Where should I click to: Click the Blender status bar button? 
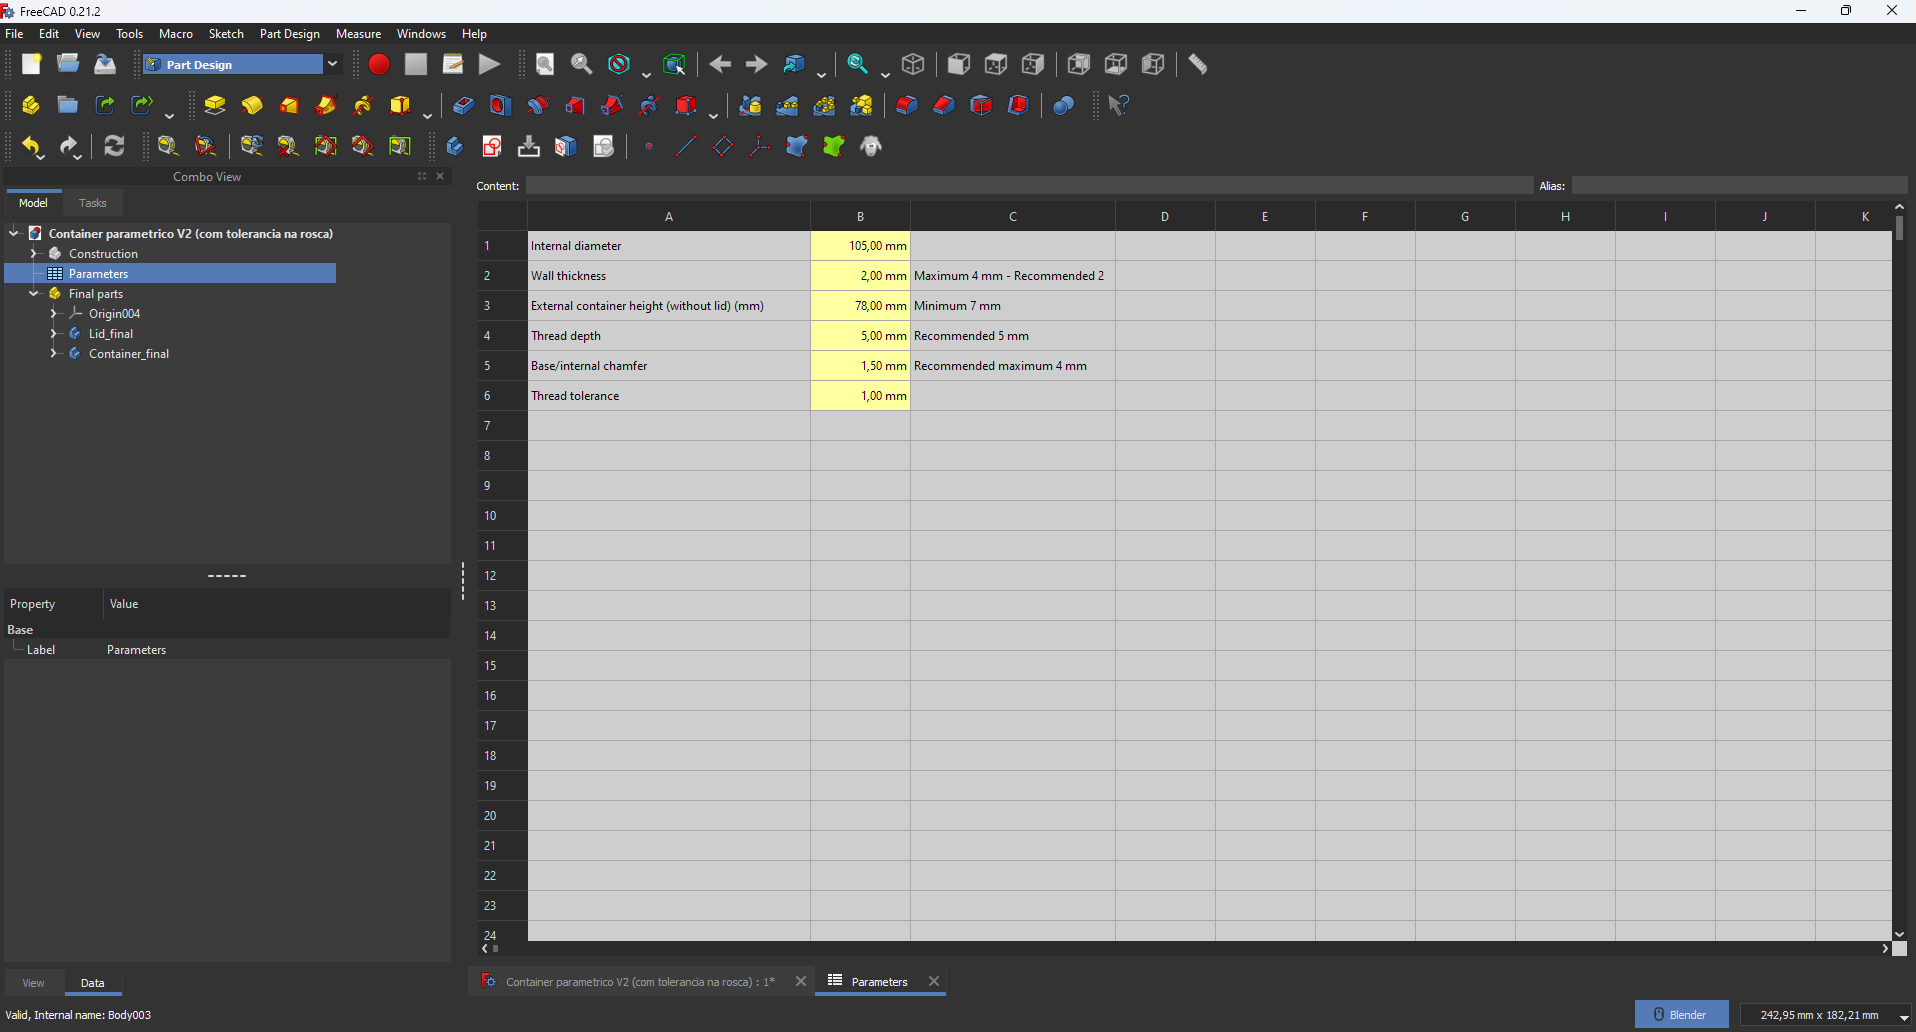pos(1681,1013)
